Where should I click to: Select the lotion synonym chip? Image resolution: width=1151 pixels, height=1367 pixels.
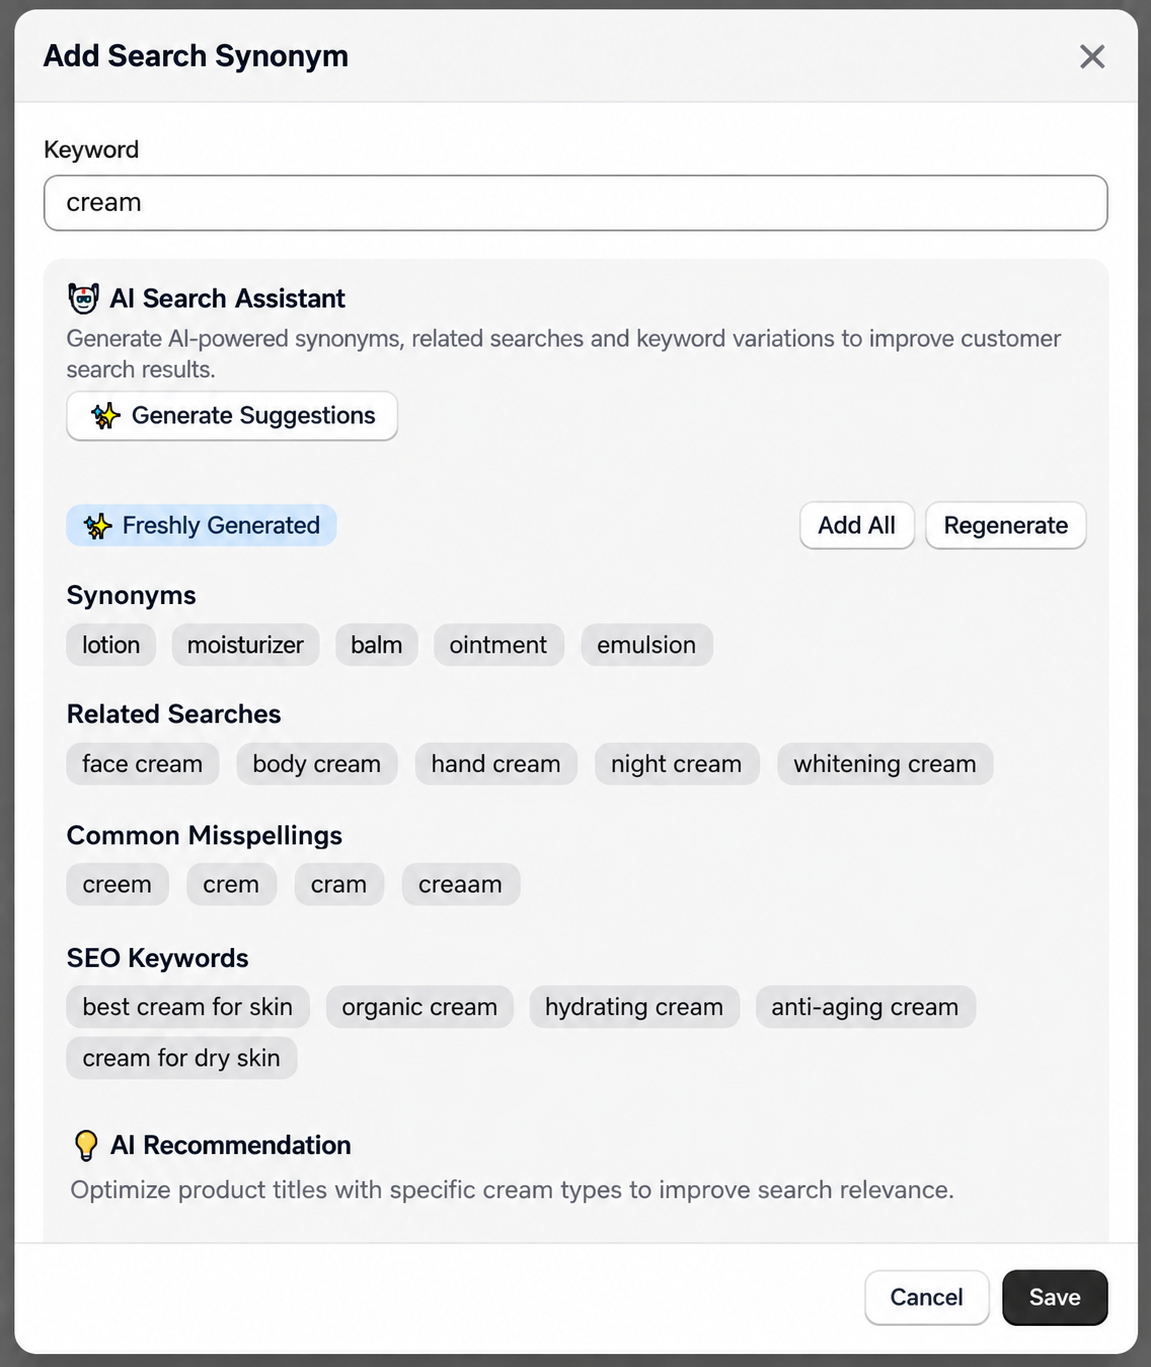[111, 645]
